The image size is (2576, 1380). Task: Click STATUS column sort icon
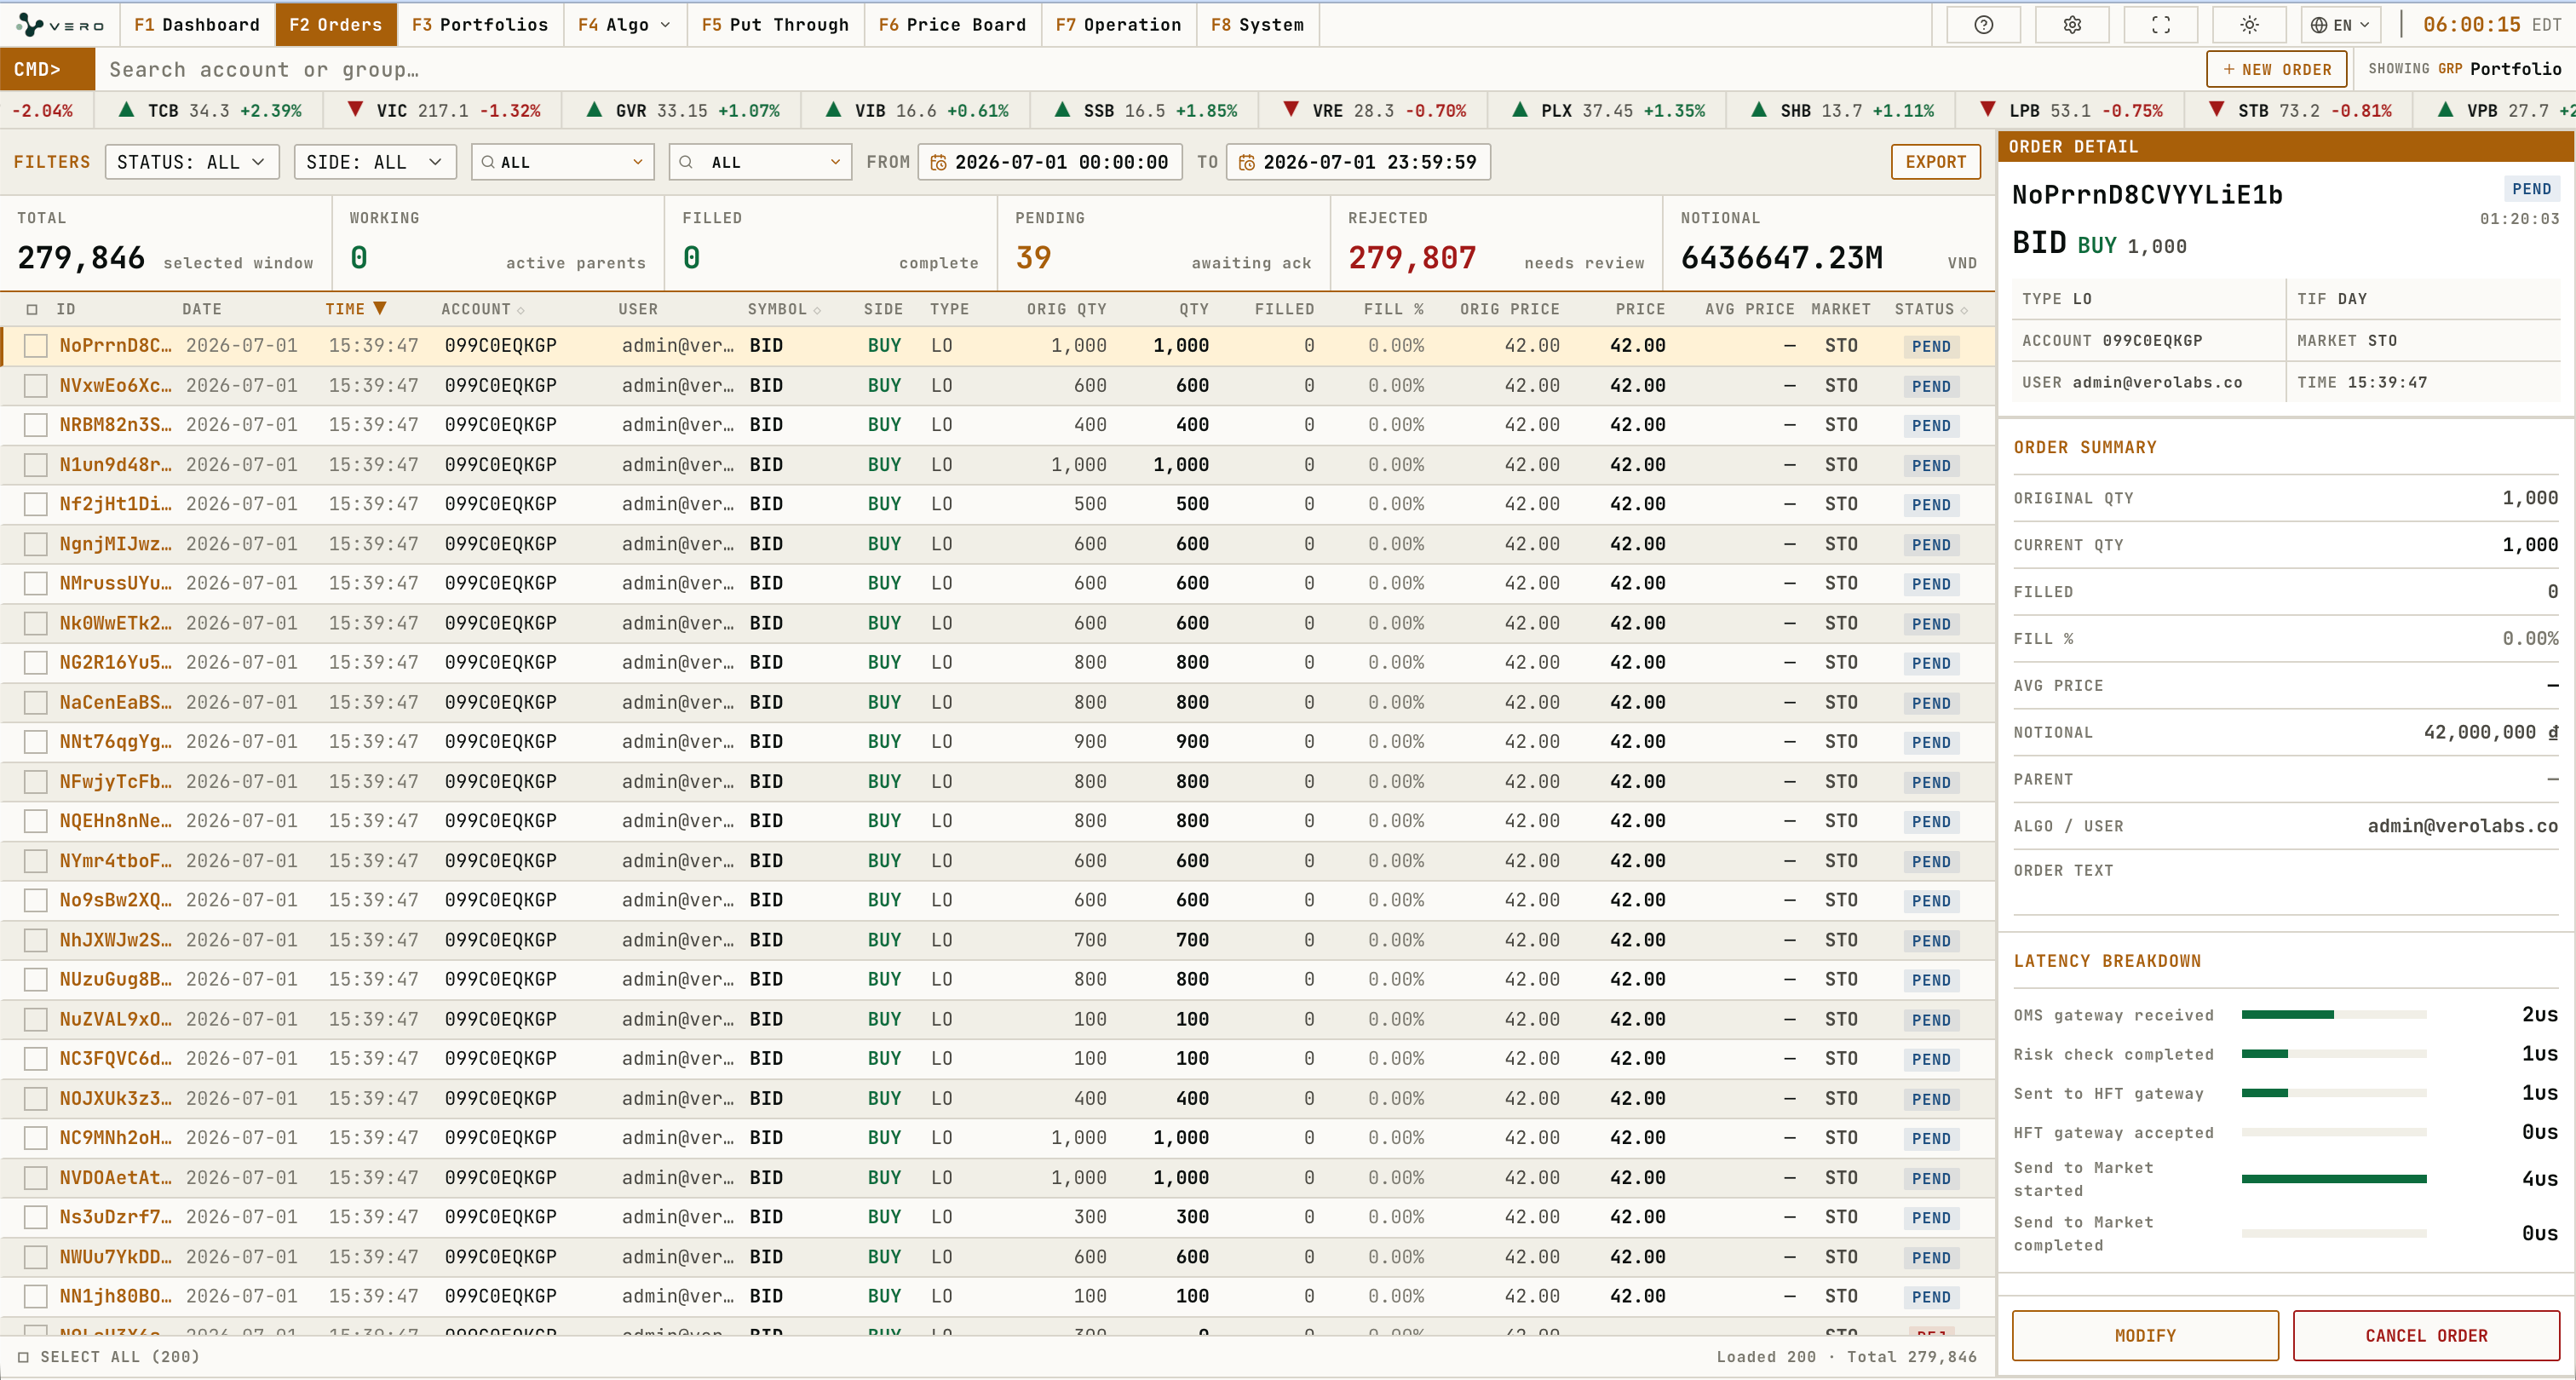tap(1964, 310)
